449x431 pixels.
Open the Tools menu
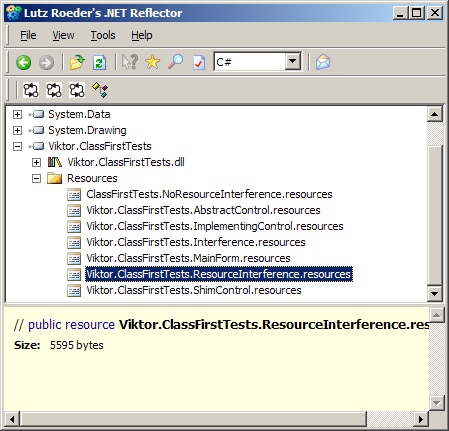tap(103, 35)
